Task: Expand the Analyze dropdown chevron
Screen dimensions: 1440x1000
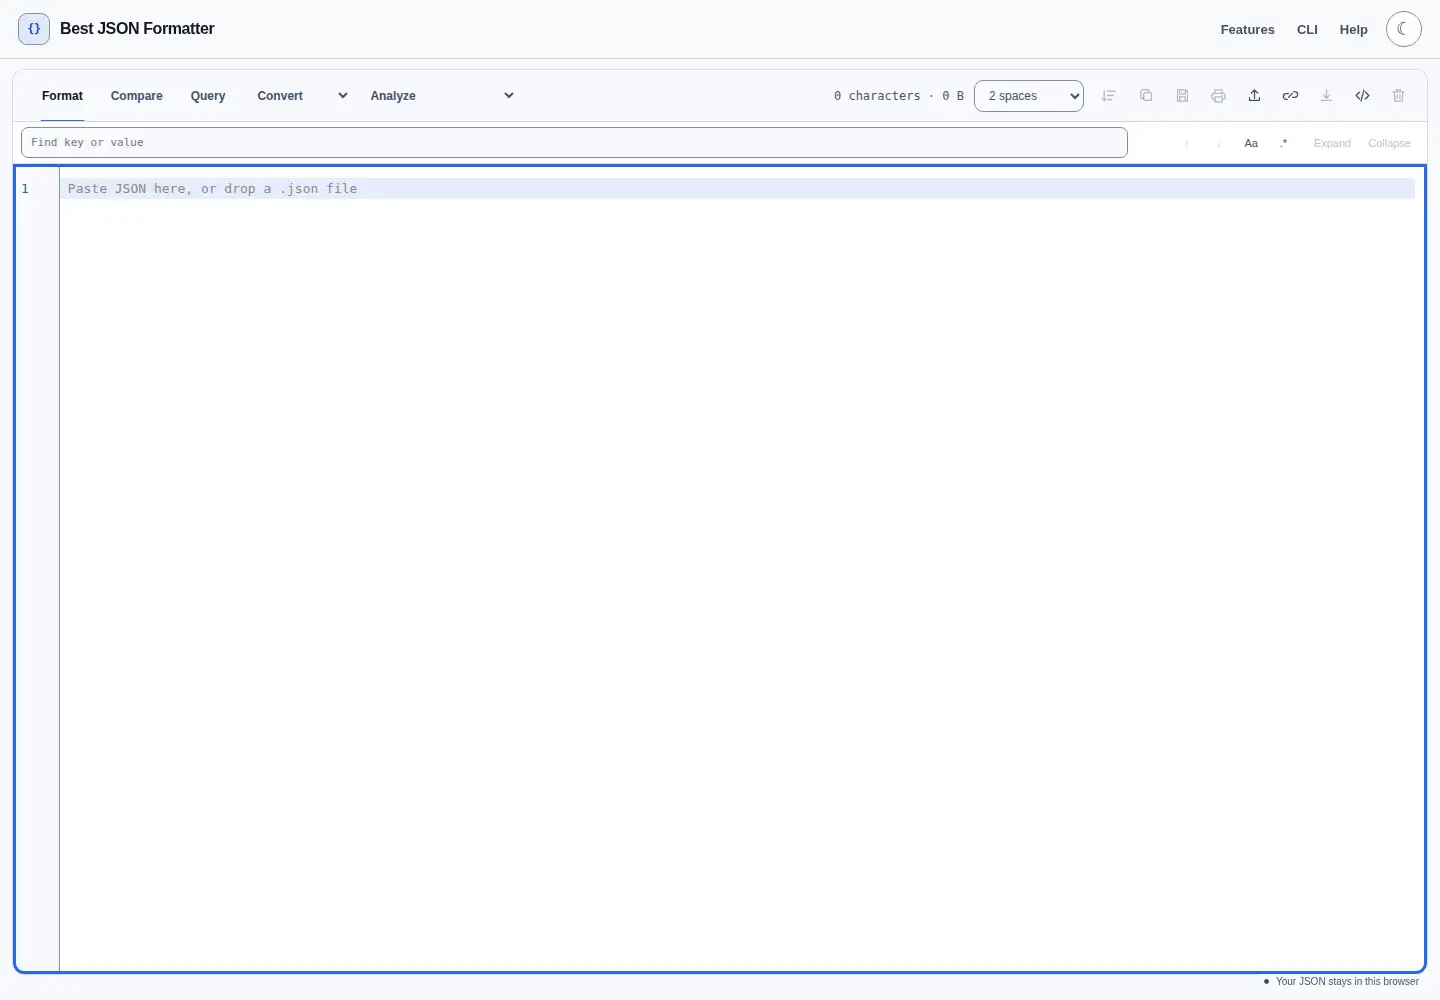Action: (509, 96)
